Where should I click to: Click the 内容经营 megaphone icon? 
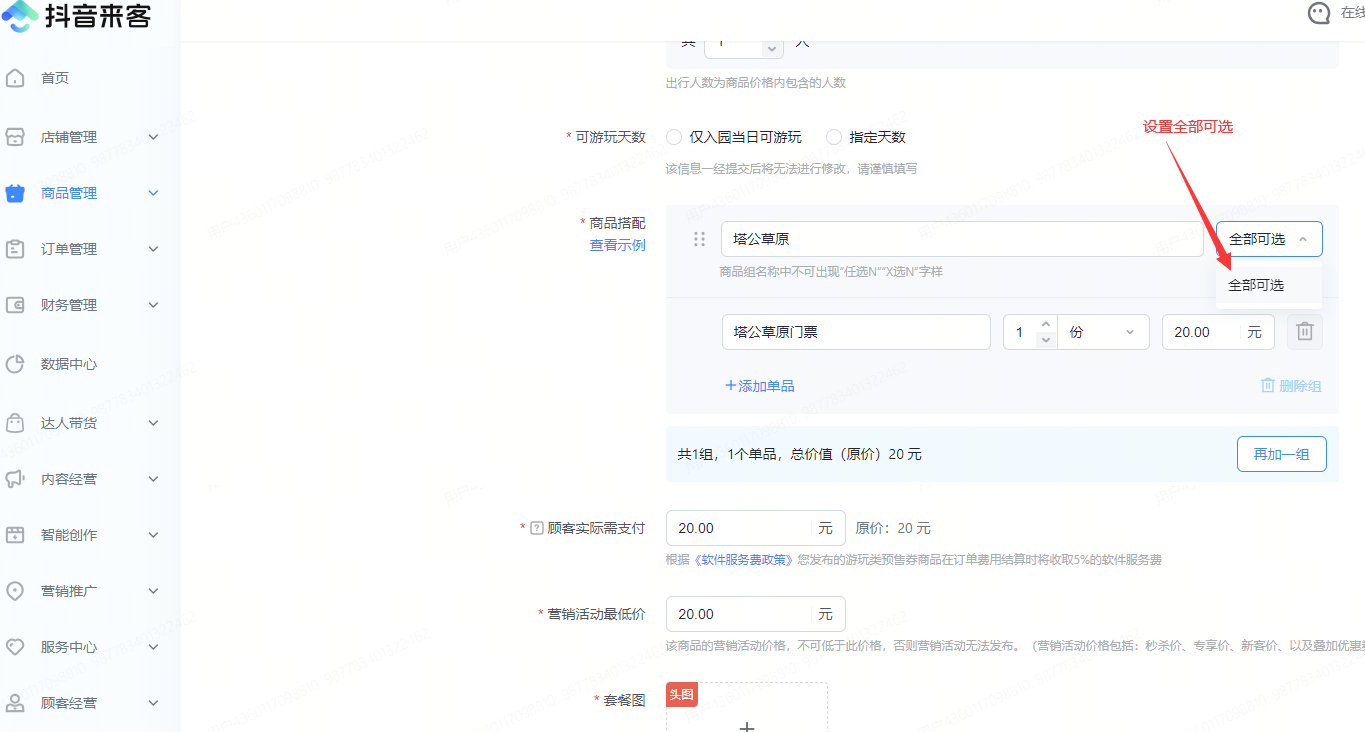15,479
